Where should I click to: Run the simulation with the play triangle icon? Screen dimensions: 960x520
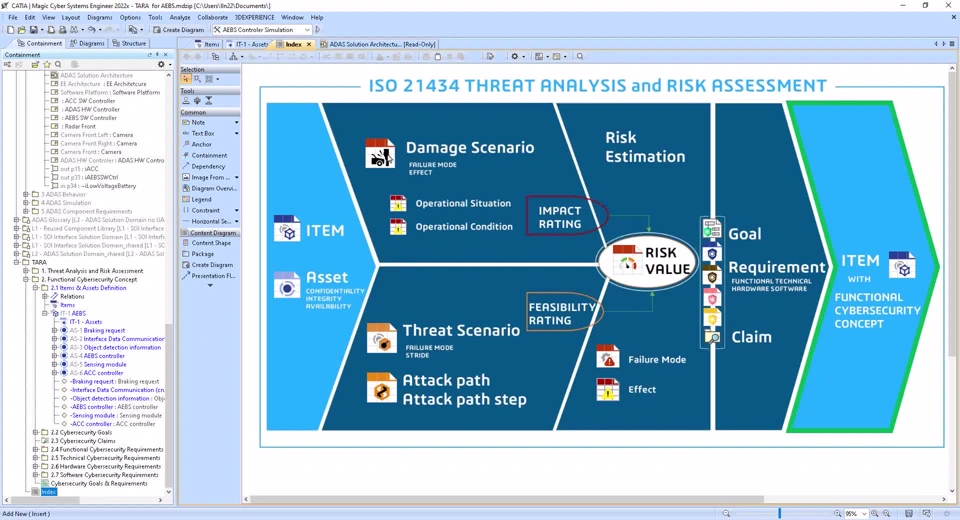(318, 29)
